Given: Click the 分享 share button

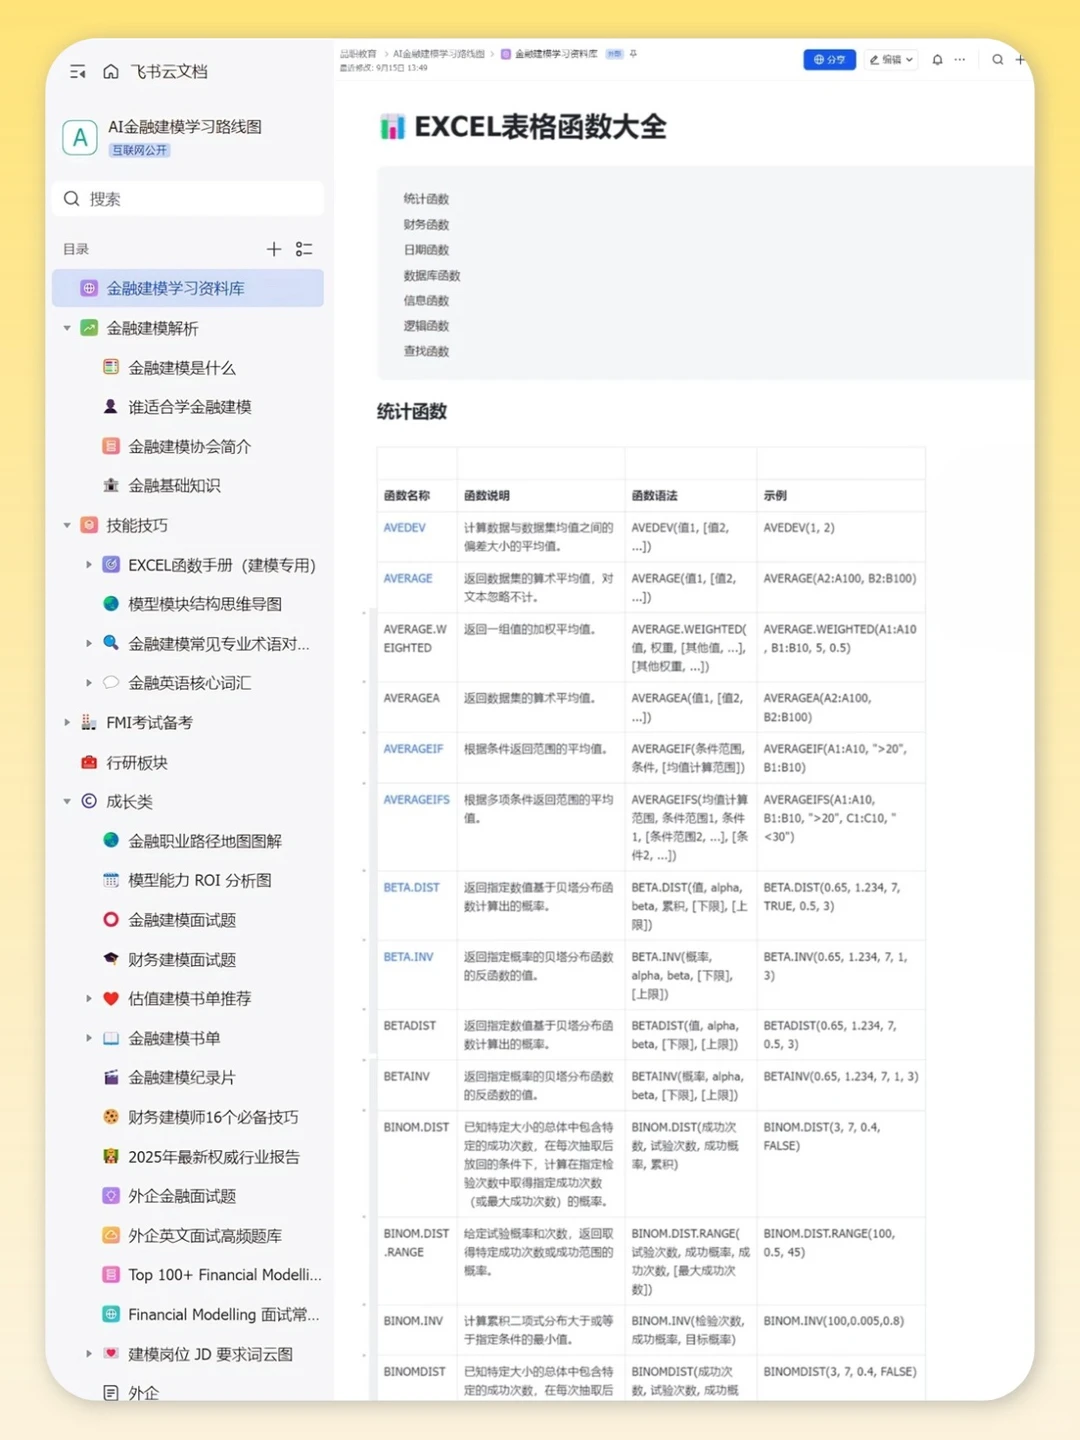Looking at the screenshot, I should (x=829, y=60).
